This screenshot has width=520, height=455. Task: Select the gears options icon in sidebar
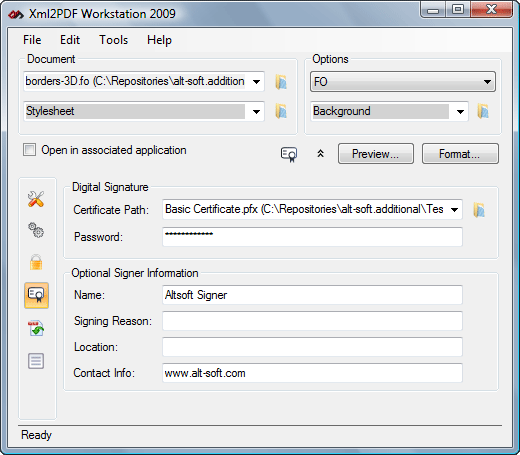click(36, 230)
